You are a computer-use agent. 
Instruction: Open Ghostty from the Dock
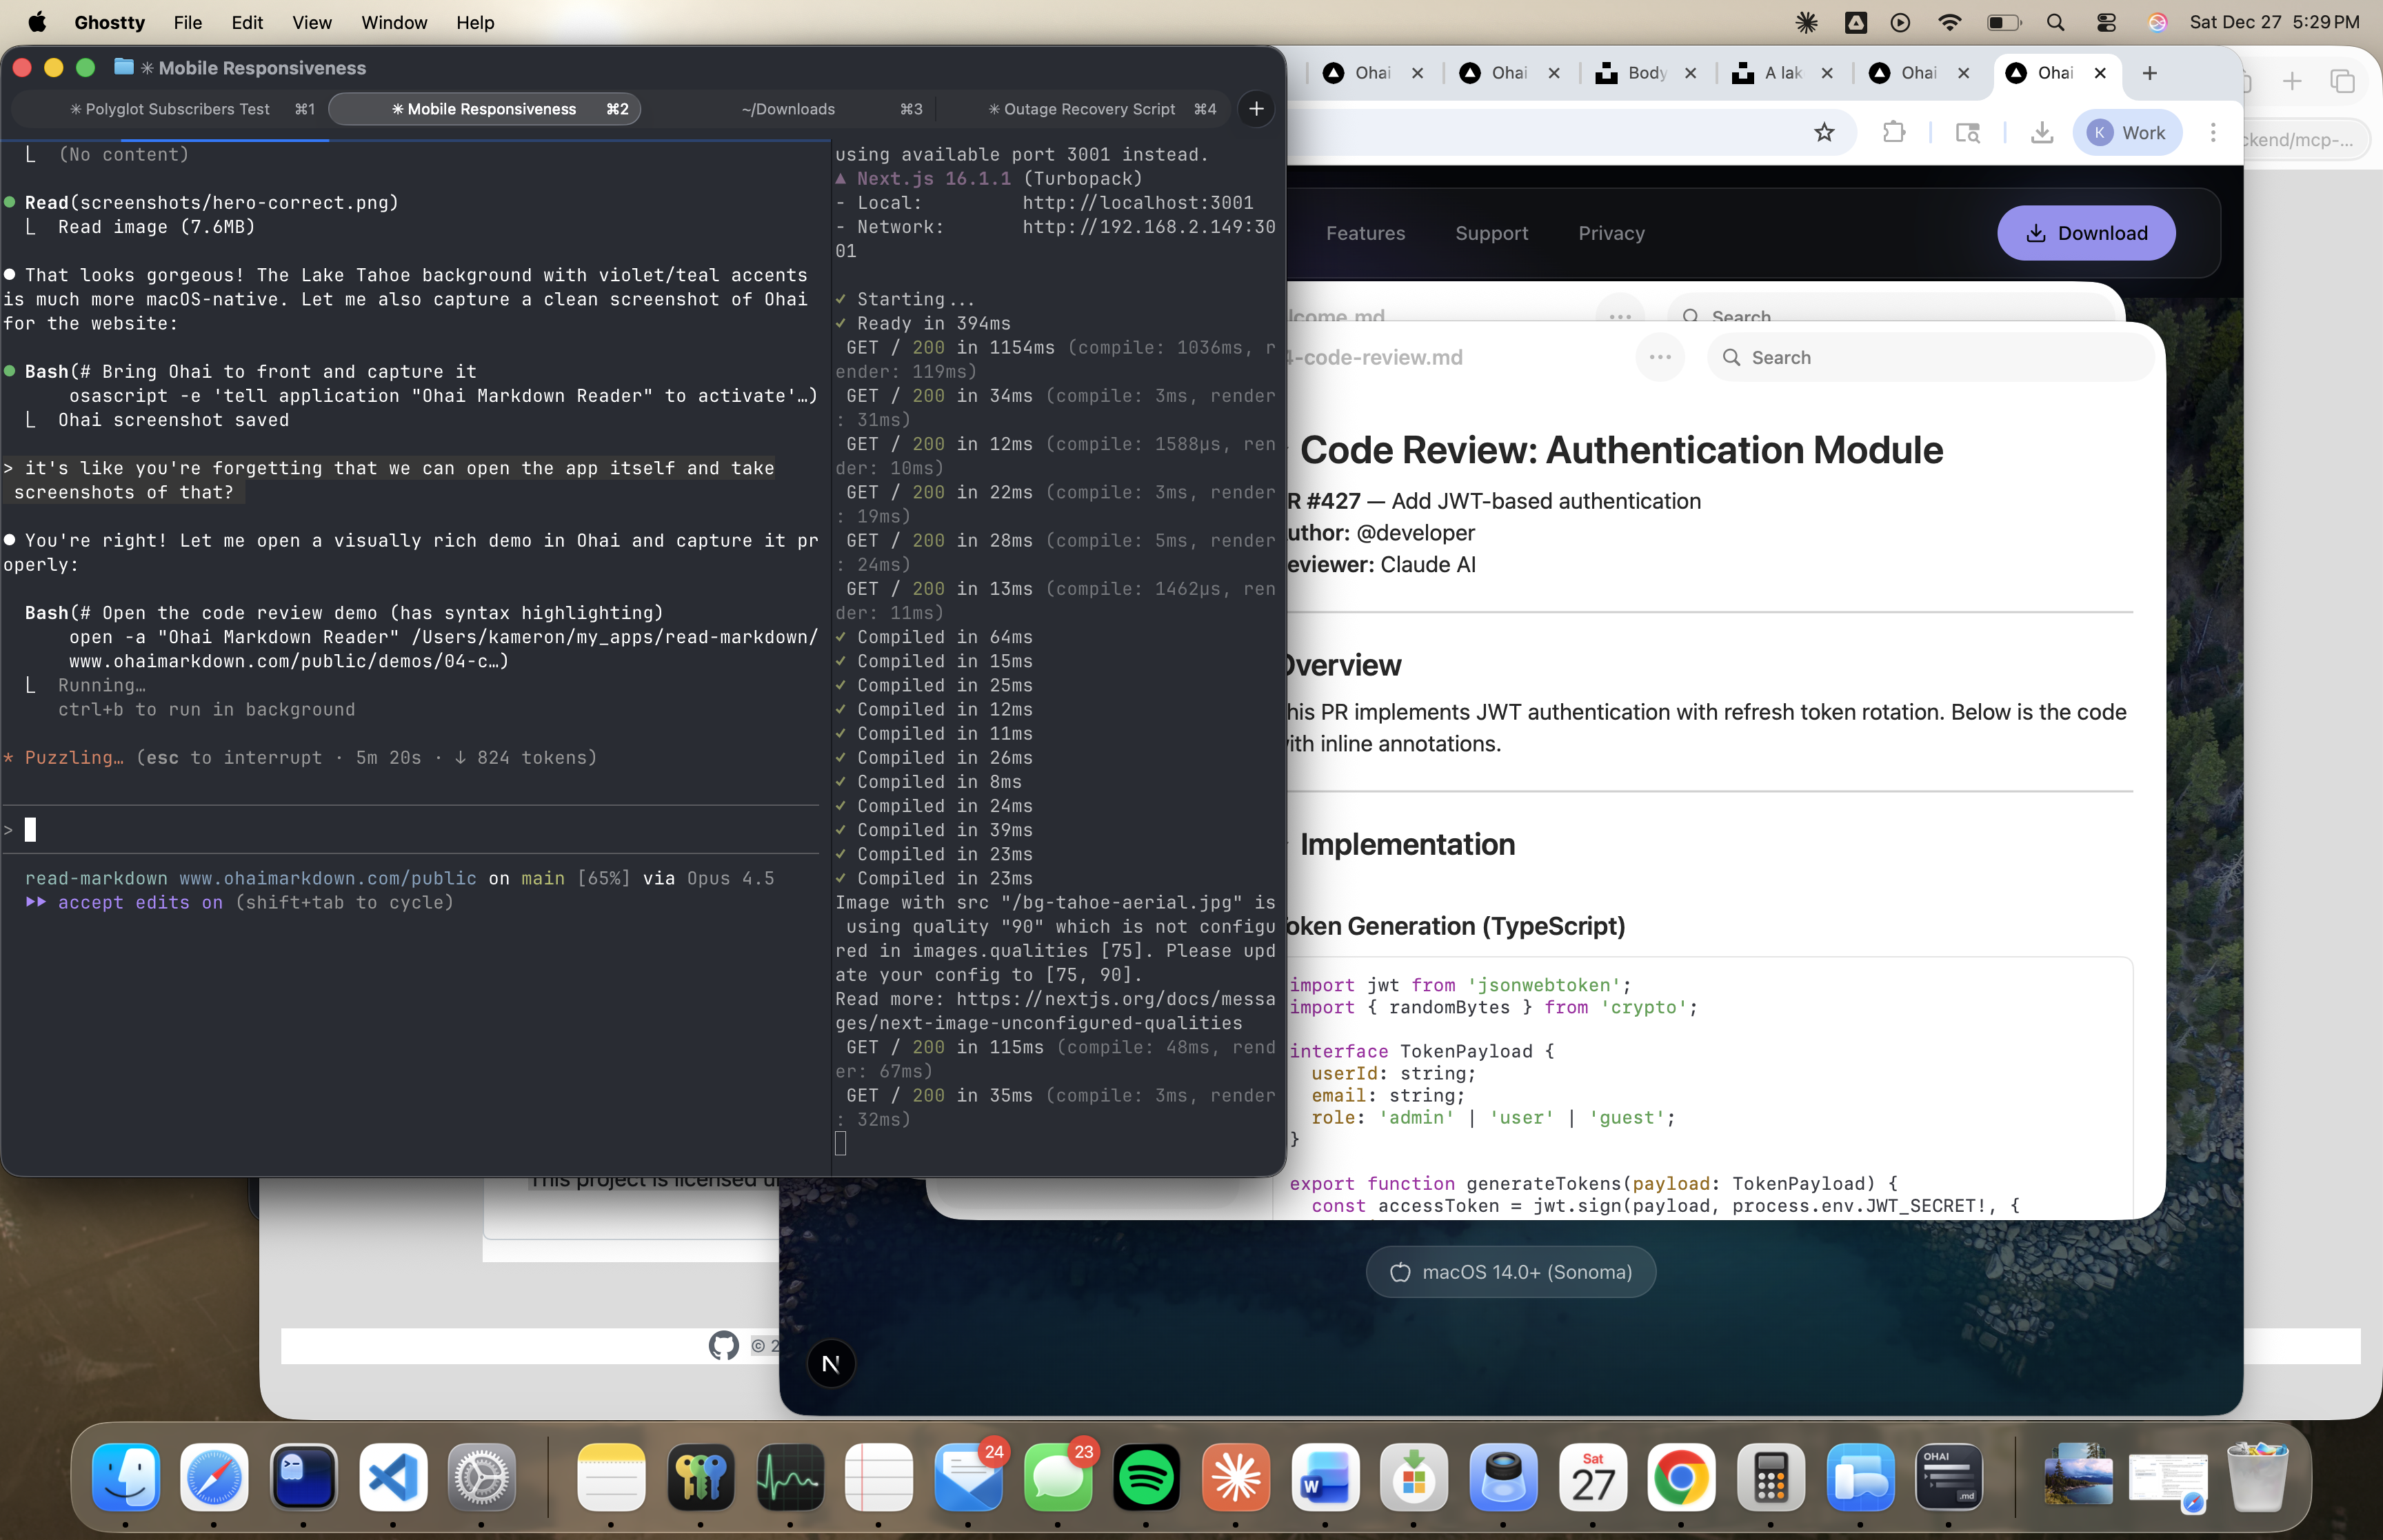click(x=304, y=1477)
